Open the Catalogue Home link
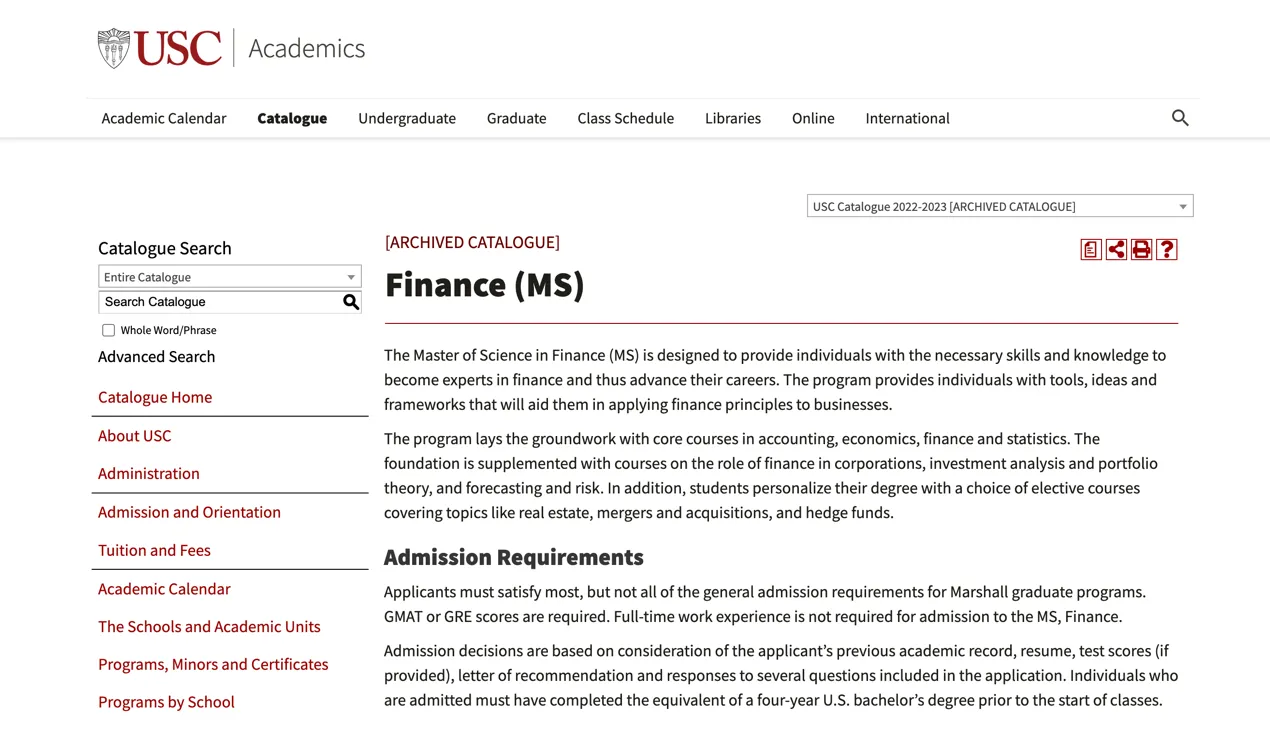This screenshot has height=729, width=1270. (x=155, y=397)
